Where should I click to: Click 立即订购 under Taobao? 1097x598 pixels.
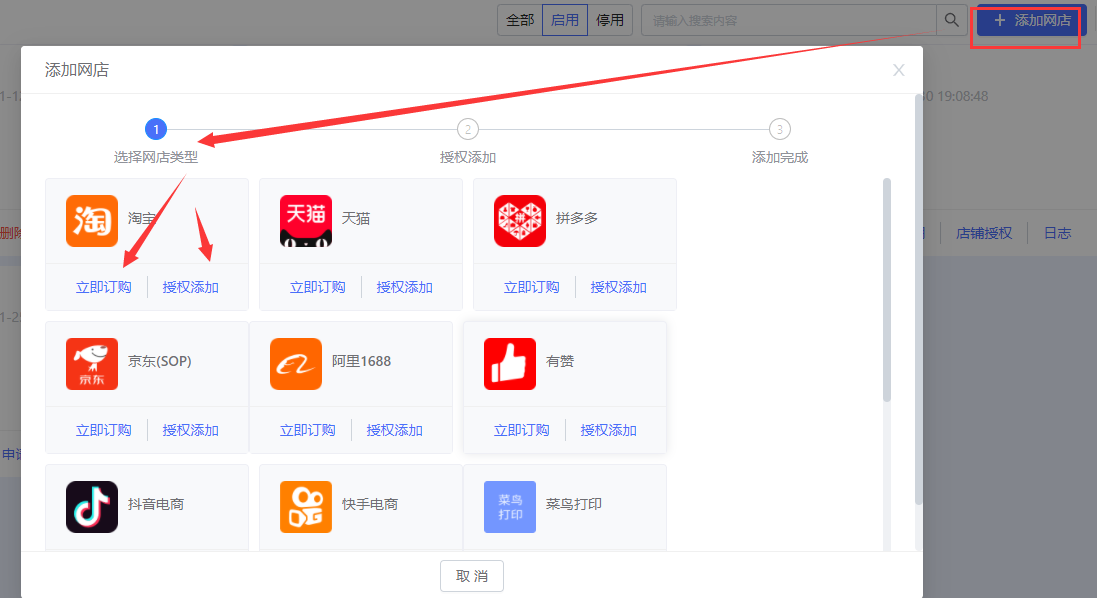(x=104, y=287)
